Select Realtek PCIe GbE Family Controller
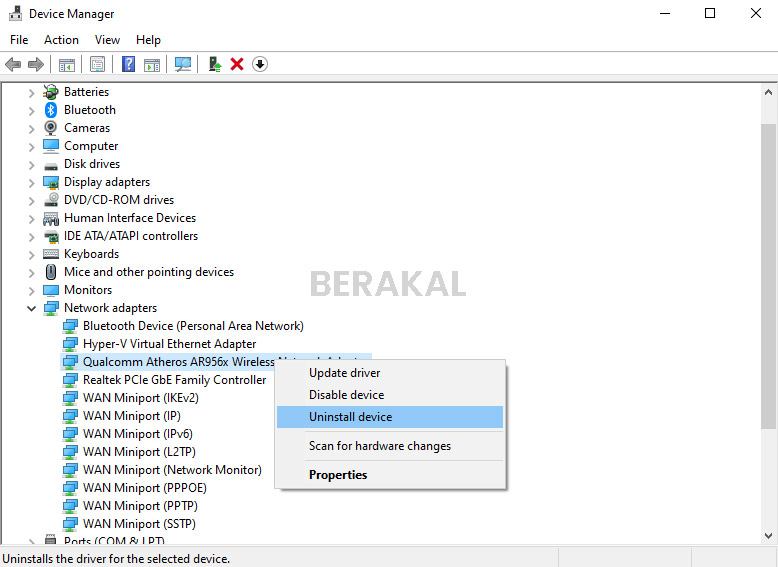 tap(174, 380)
